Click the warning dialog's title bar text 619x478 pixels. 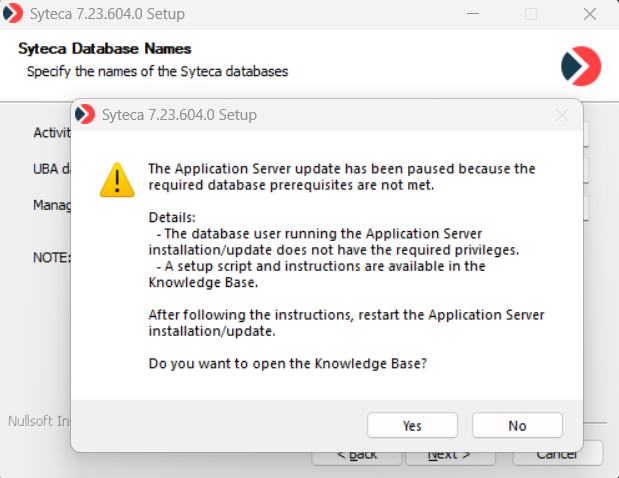179,115
